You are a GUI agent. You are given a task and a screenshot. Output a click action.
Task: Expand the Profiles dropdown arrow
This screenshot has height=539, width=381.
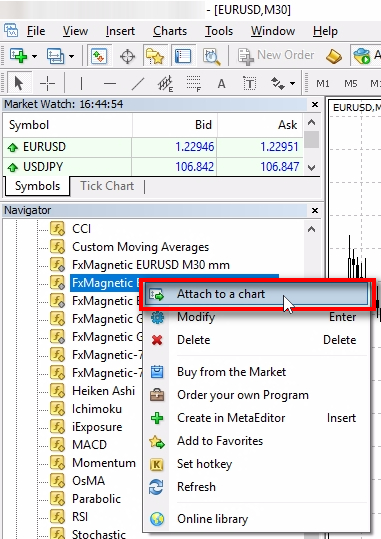(71, 56)
